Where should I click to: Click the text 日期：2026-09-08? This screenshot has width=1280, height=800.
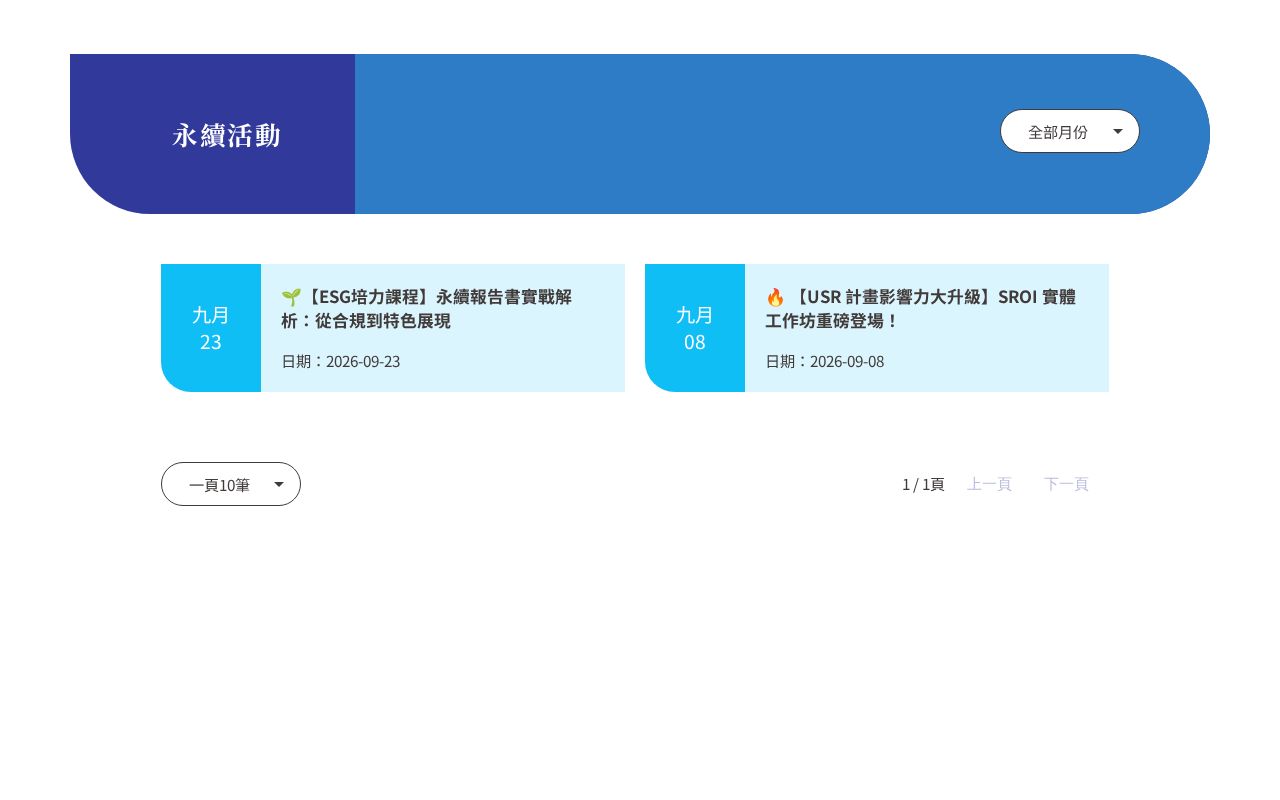pyautogui.click(x=825, y=361)
